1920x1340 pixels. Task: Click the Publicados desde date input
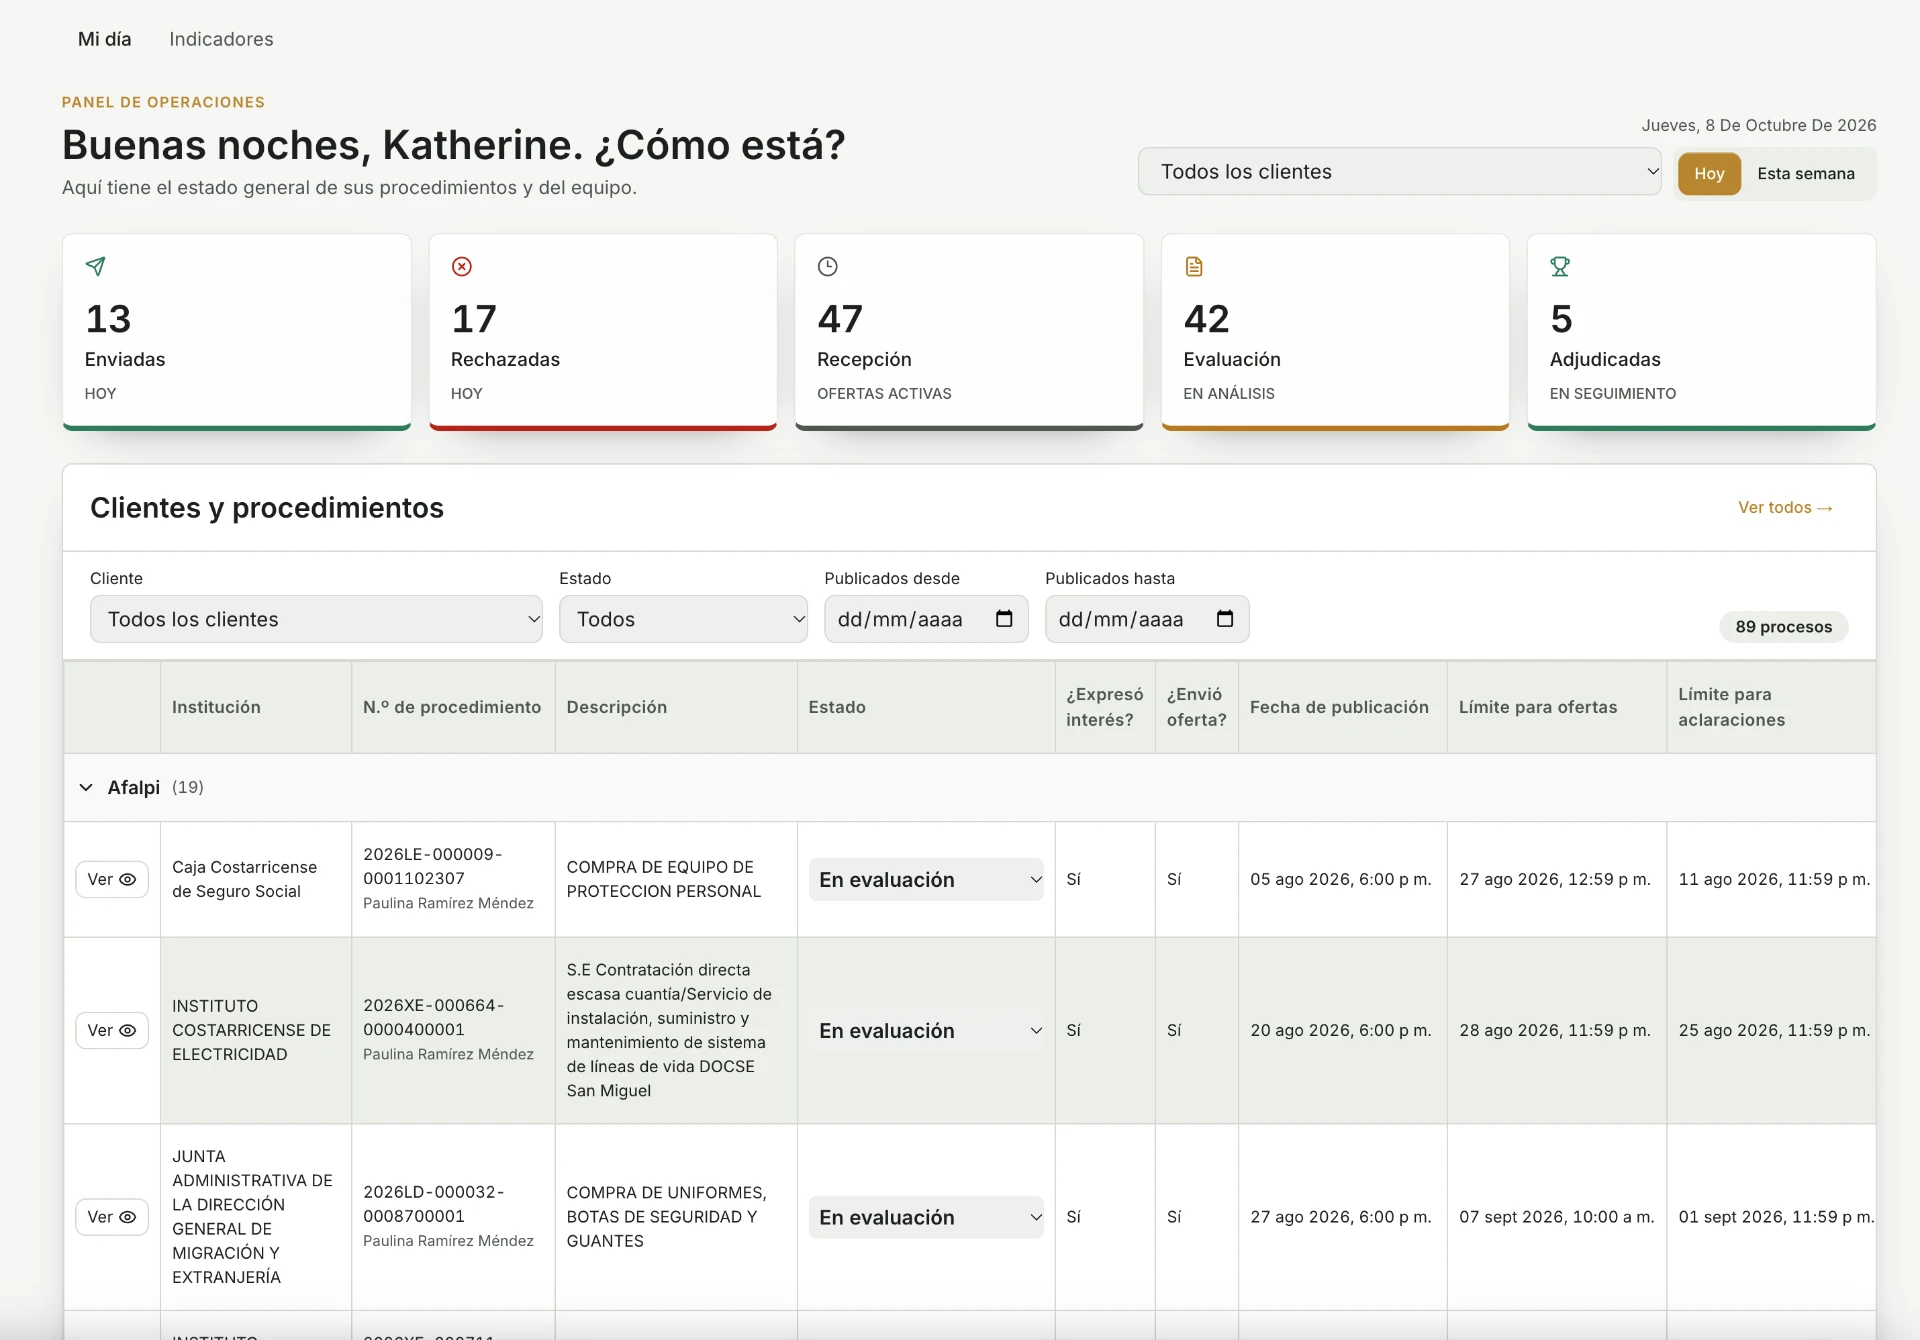926,619
